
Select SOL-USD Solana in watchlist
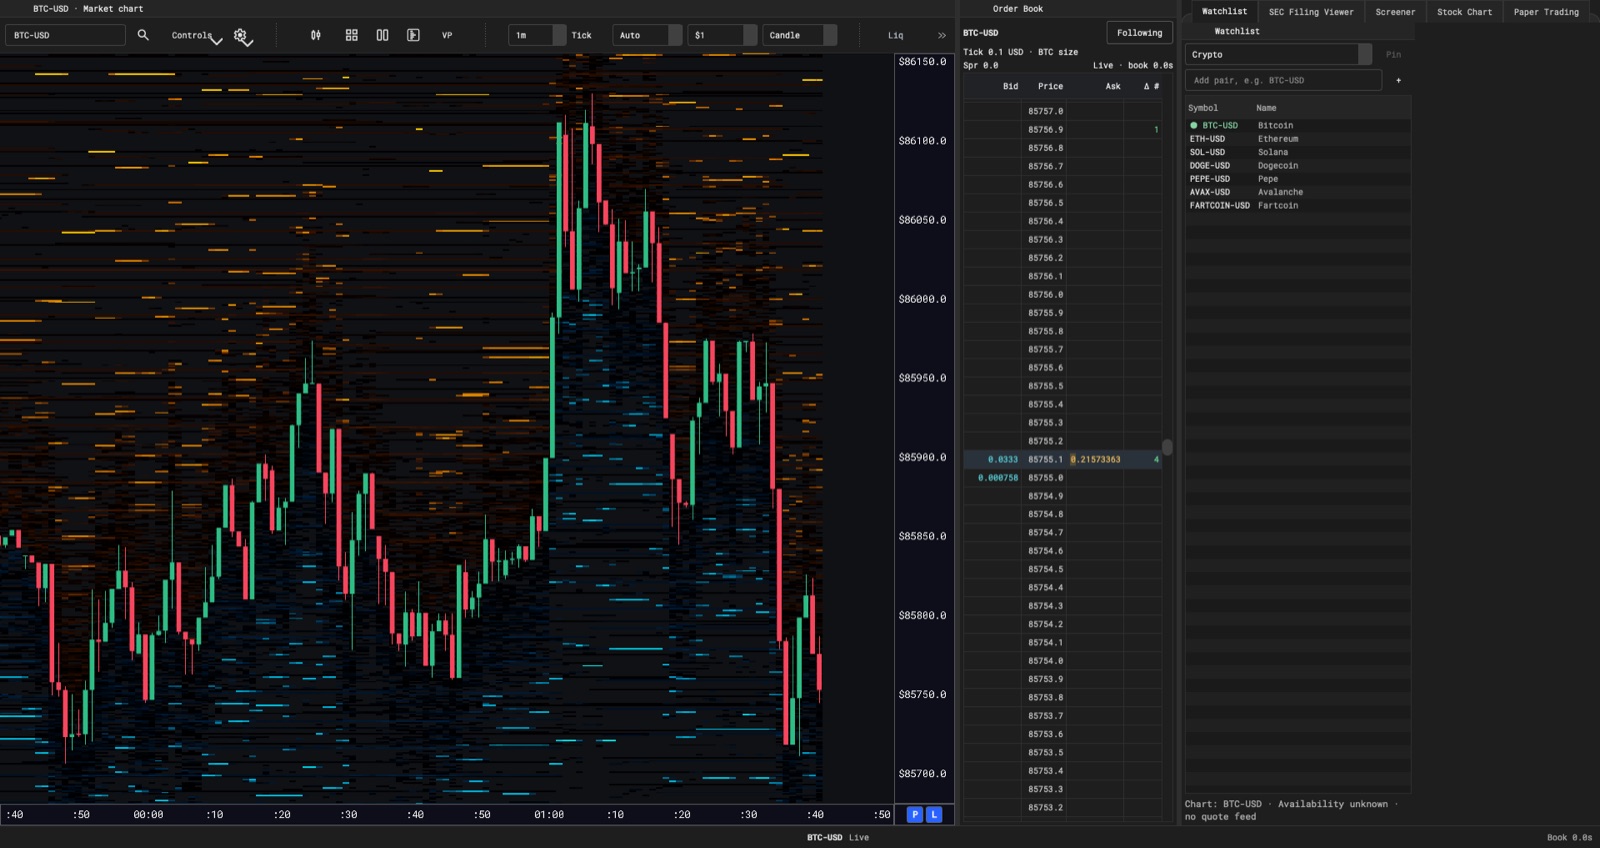[1298, 152]
